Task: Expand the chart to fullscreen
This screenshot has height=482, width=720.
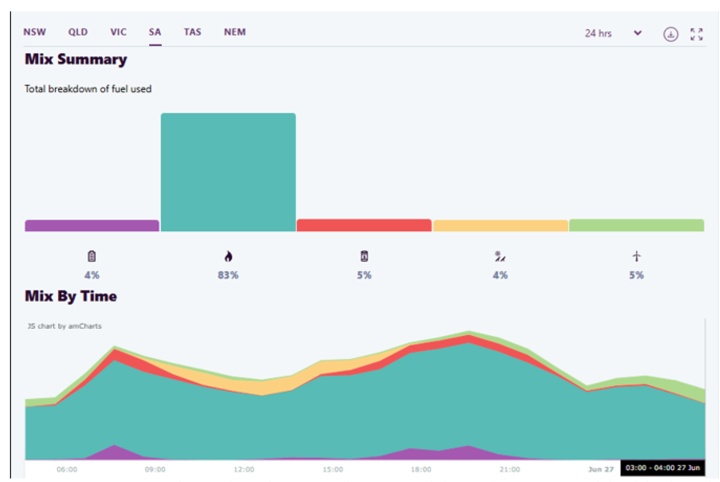Action: [x=697, y=34]
